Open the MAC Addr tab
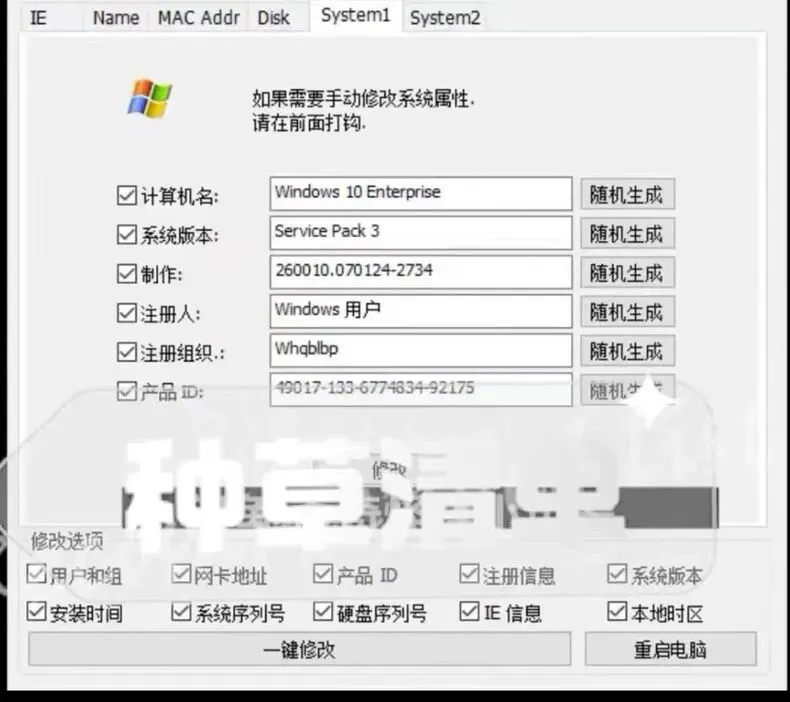This screenshot has width=790, height=702. pos(199,18)
